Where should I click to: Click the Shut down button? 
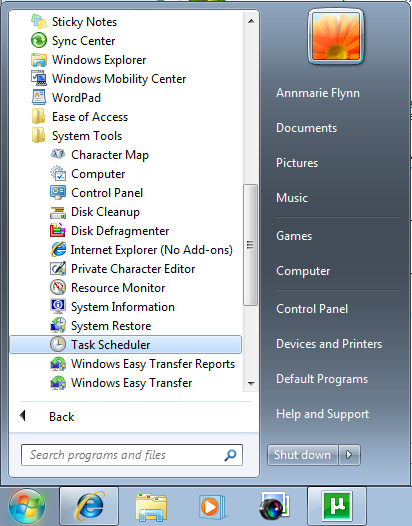pyautogui.click(x=303, y=455)
